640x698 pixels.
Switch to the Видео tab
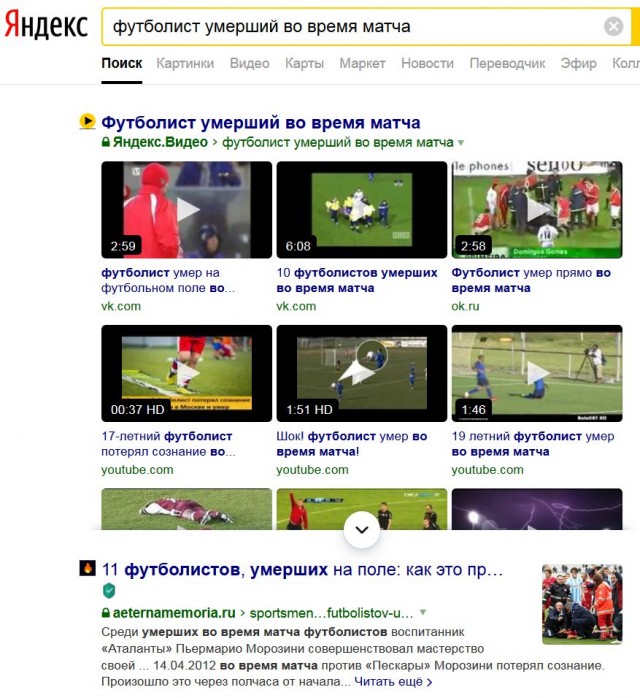click(x=249, y=63)
